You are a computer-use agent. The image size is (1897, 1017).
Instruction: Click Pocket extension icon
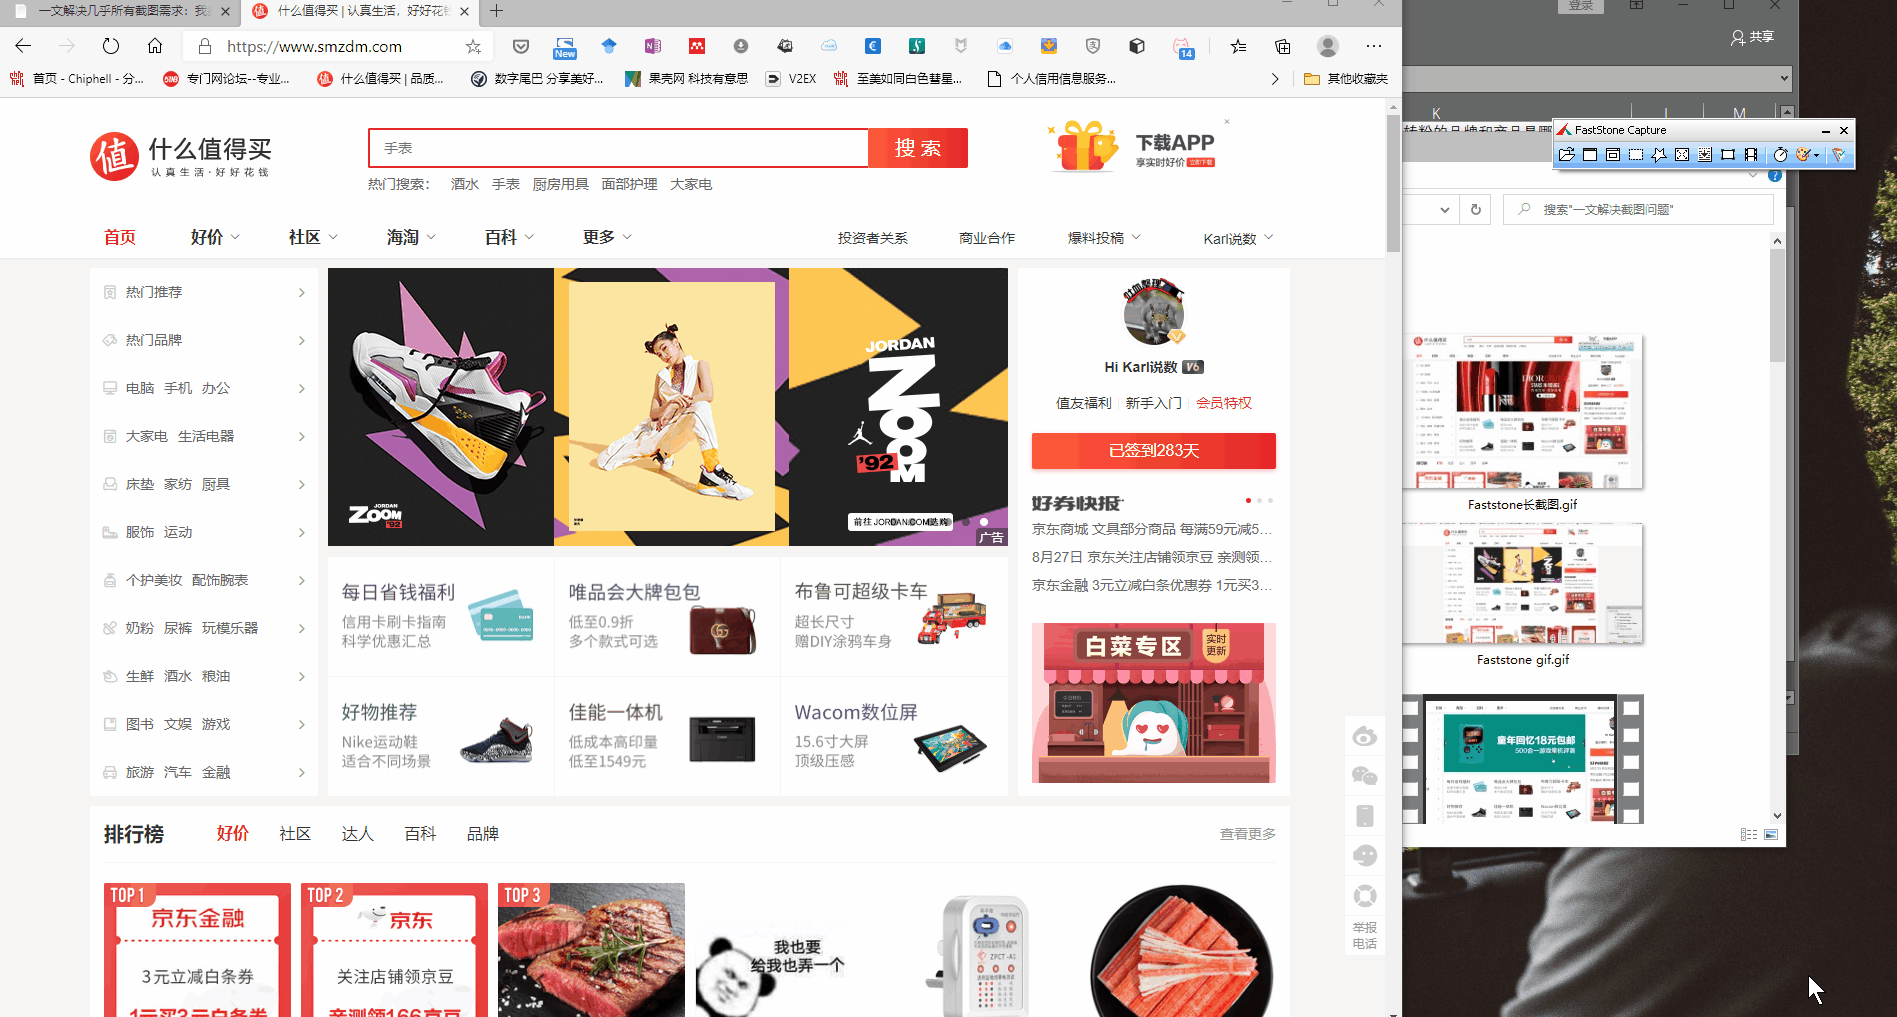(x=521, y=46)
